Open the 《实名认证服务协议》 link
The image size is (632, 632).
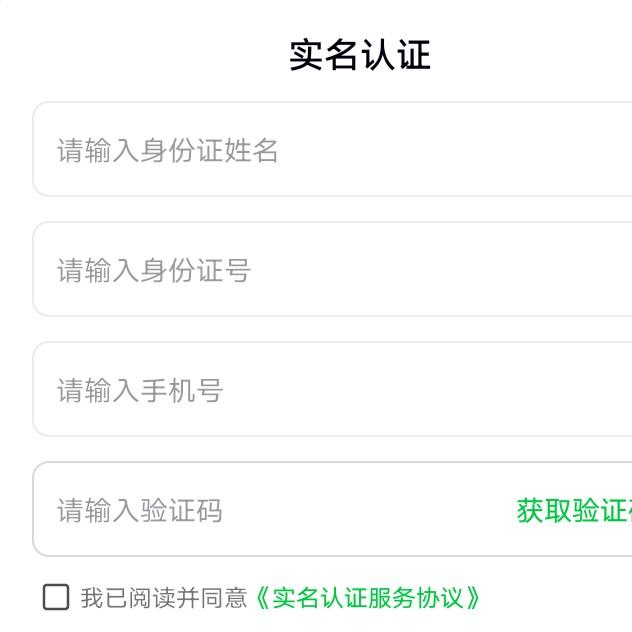[x=366, y=598]
